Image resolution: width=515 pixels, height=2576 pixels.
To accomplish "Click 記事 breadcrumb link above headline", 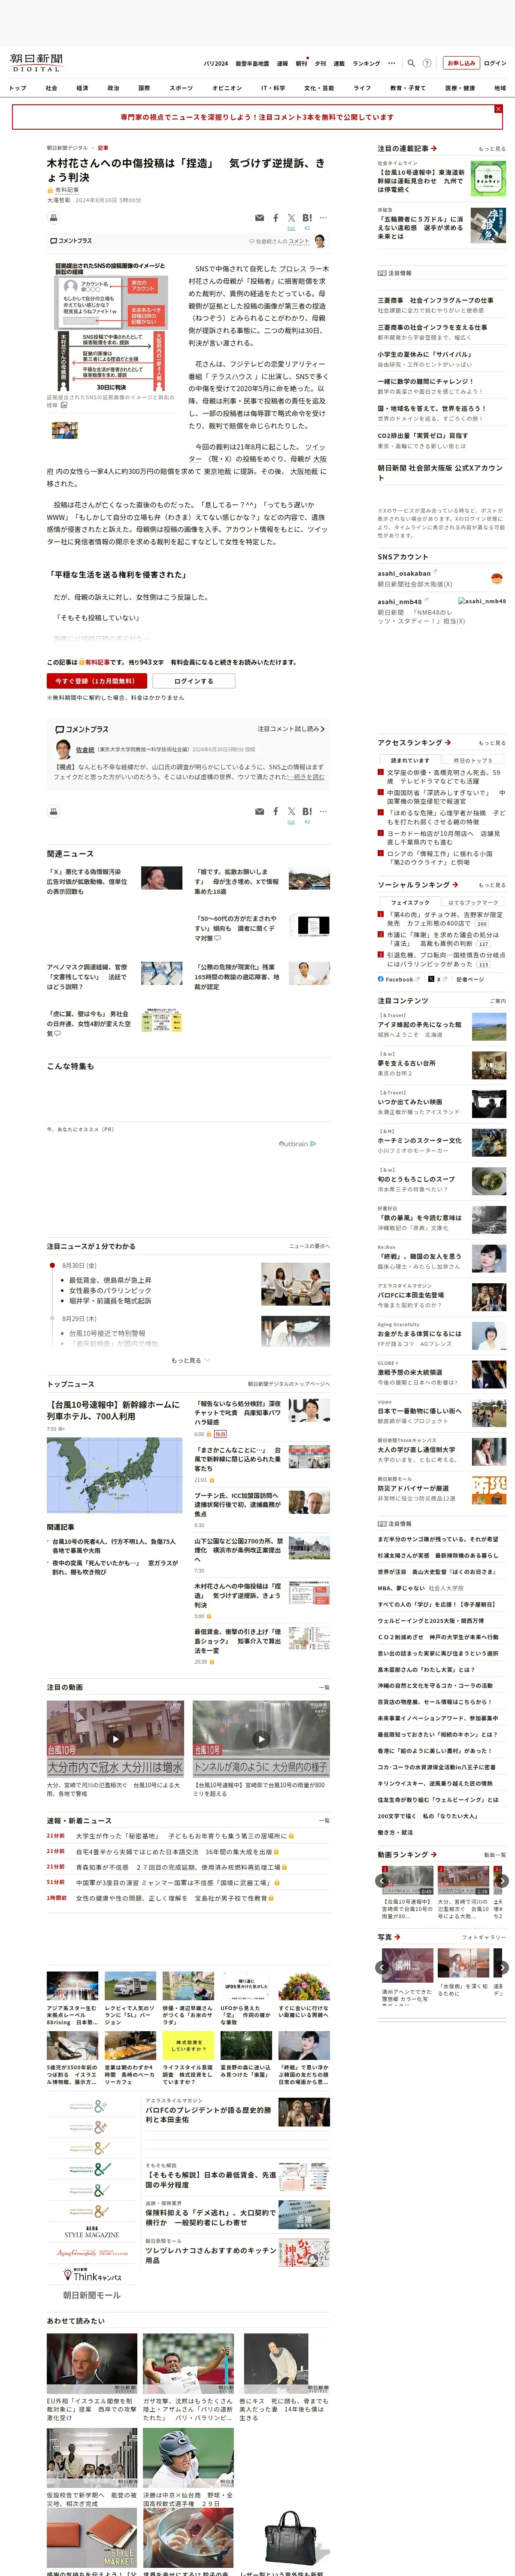I will (x=103, y=148).
